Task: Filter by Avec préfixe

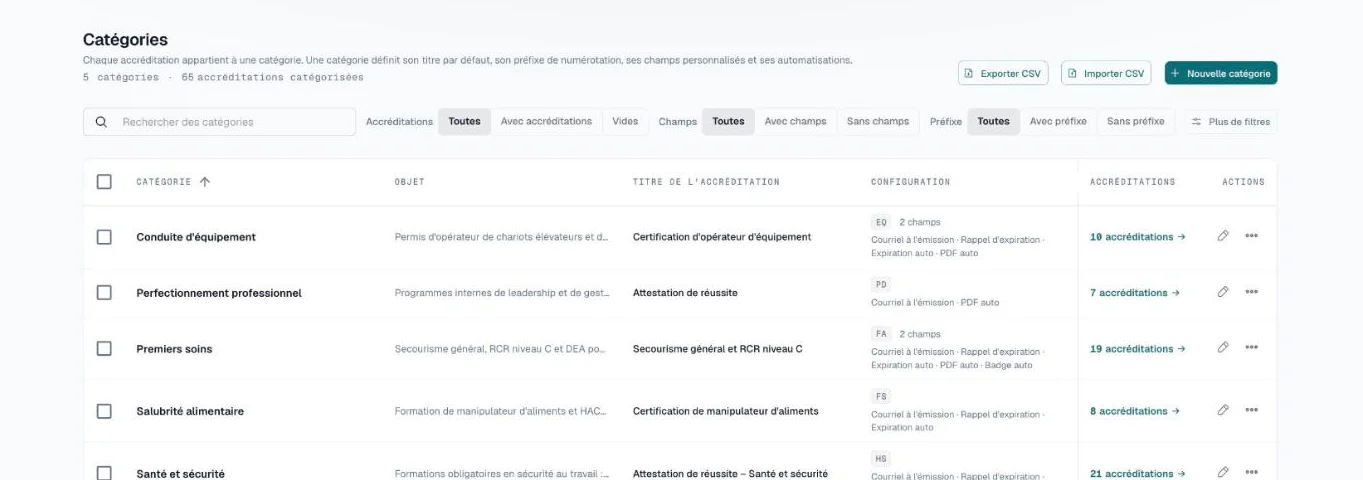Action: (1058, 121)
